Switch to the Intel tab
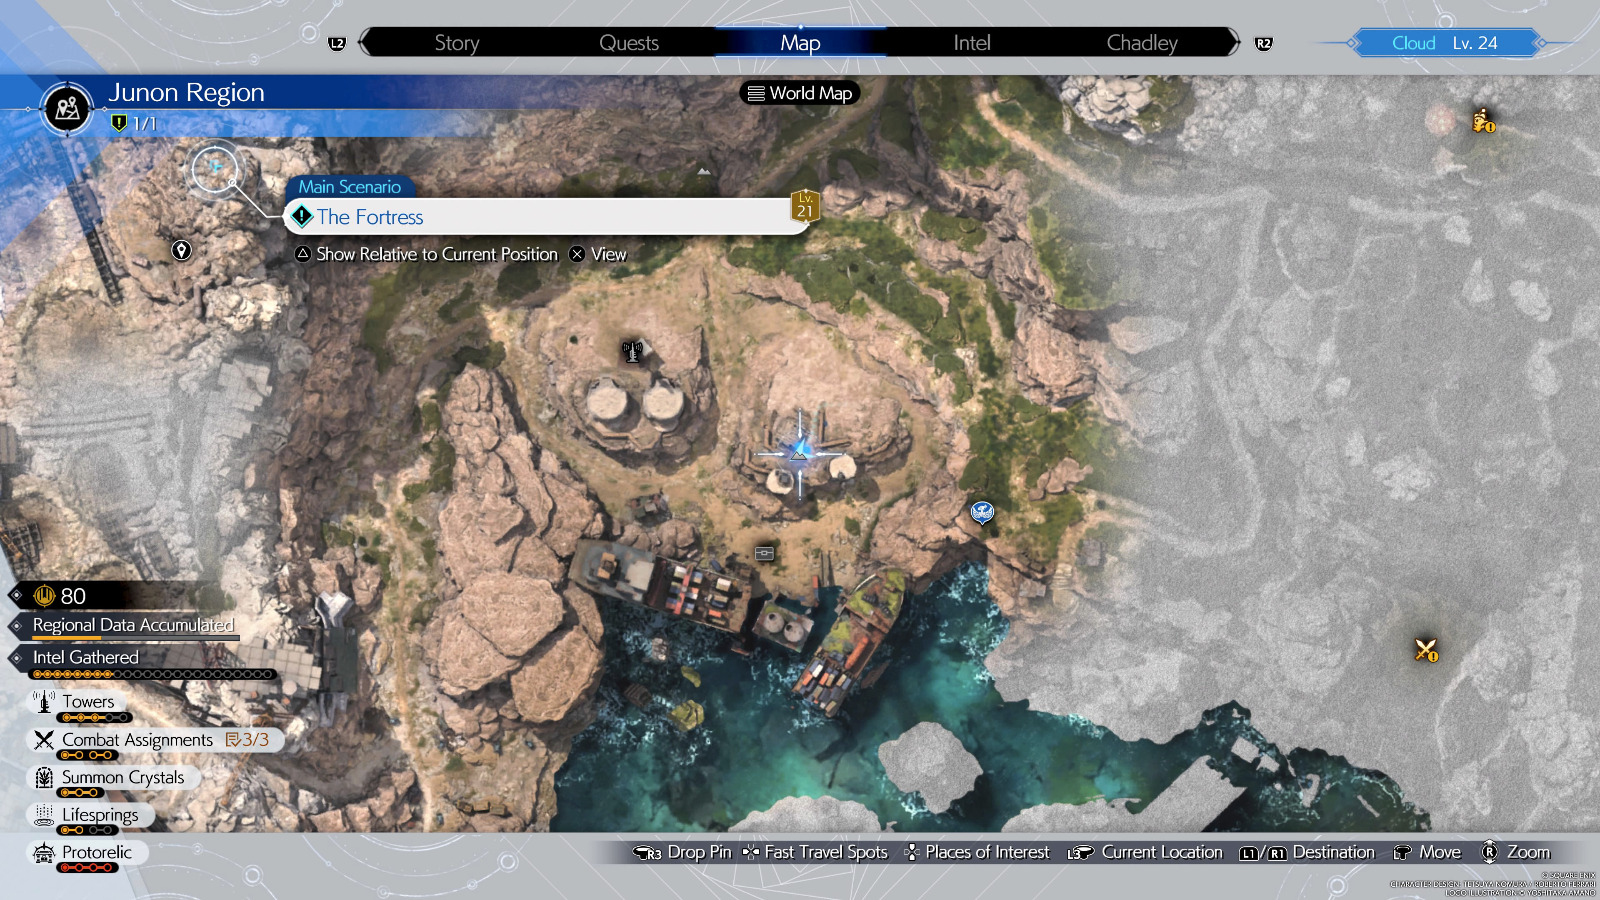1600x900 pixels. click(970, 43)
